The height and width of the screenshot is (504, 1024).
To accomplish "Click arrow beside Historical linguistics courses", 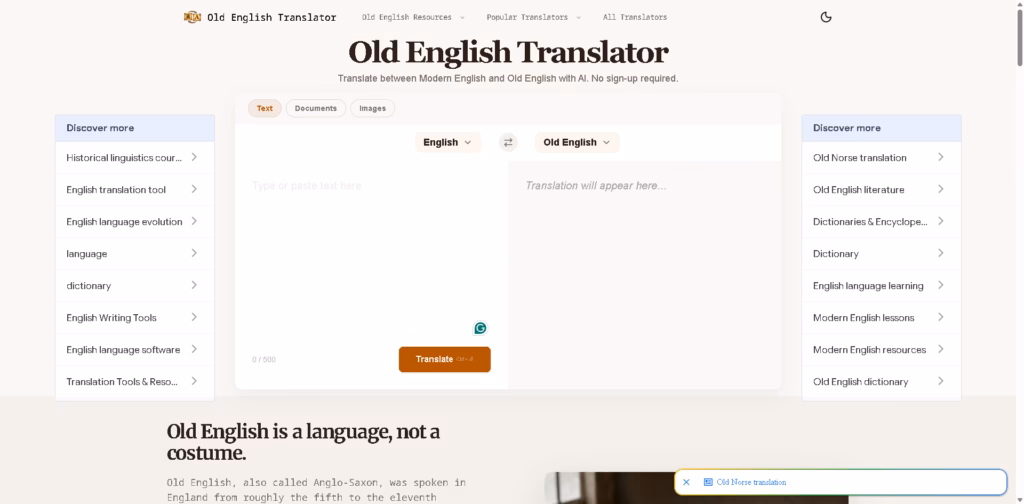I will point(194,157).
